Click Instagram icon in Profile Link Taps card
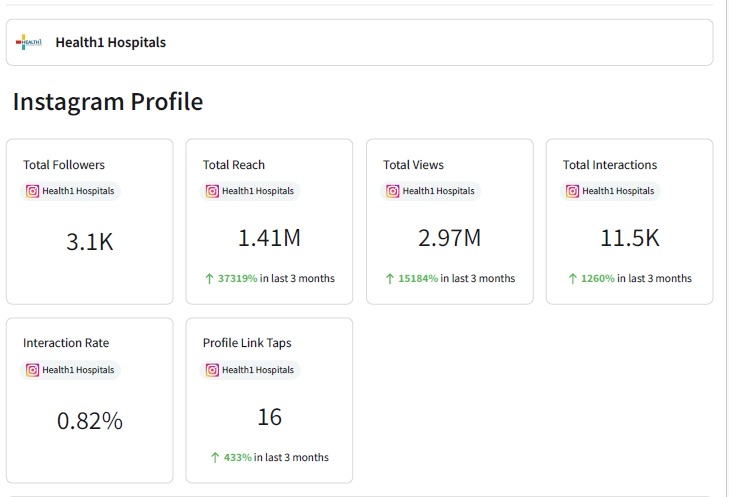Viewport: 729px width, 497px height. [x=212, y=370]
